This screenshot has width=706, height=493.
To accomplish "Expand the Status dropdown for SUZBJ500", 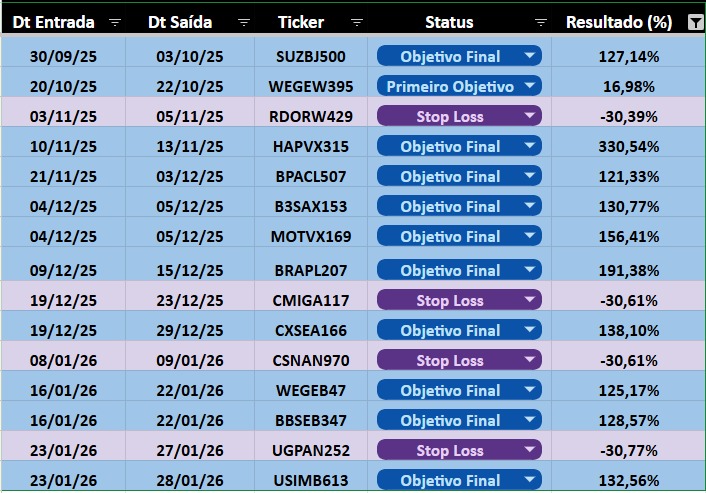I will (529, 56).
